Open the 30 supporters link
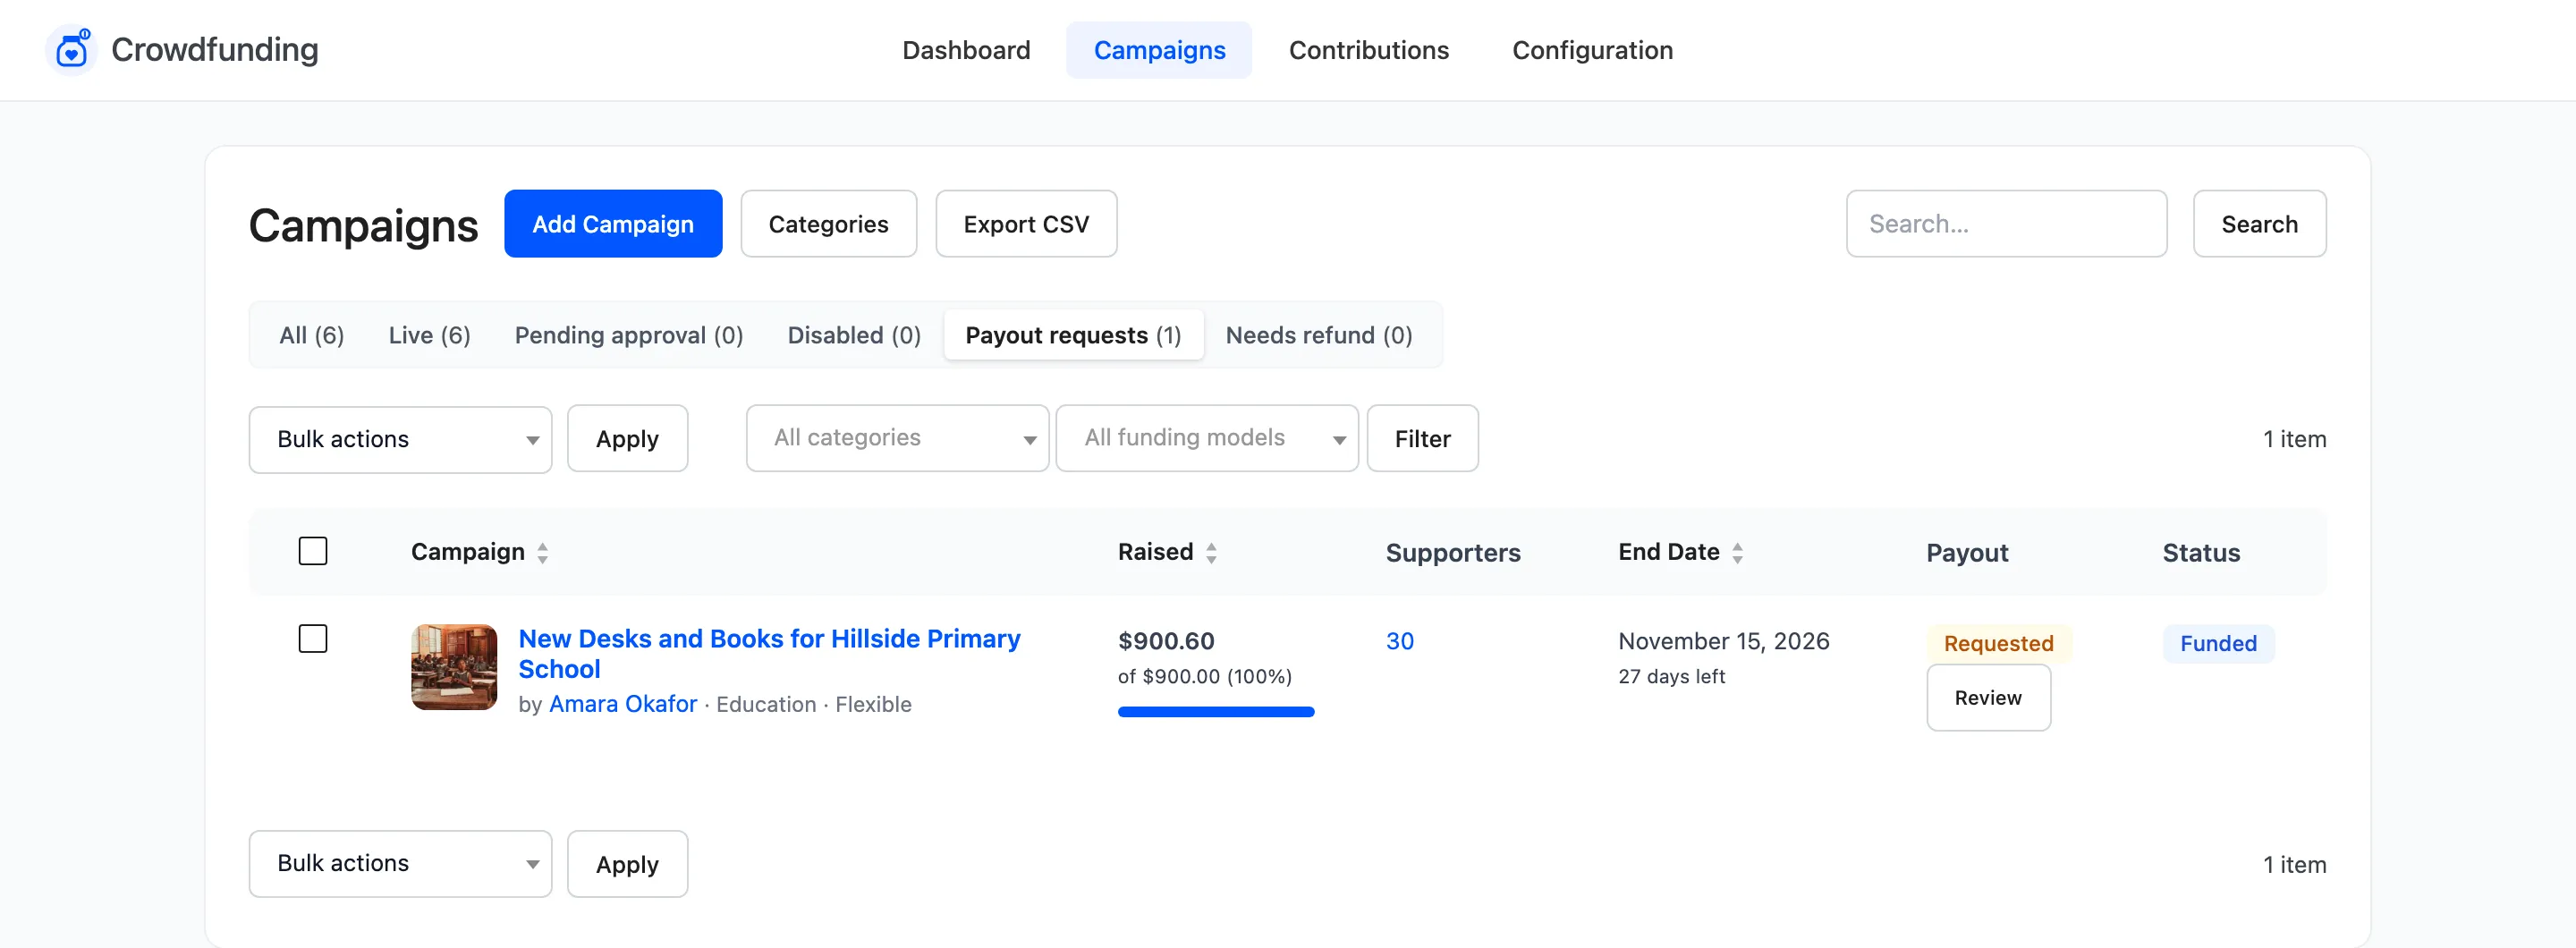Viewport: 2576px width, 948px height. pos(1399,641)
